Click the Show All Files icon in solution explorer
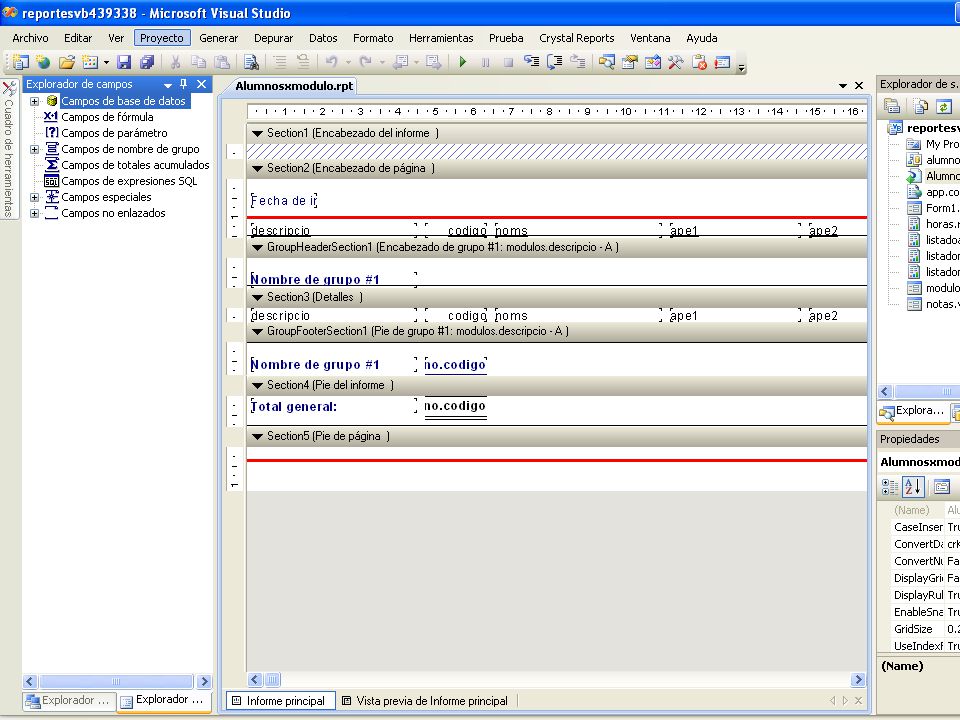 click(921, 107)
